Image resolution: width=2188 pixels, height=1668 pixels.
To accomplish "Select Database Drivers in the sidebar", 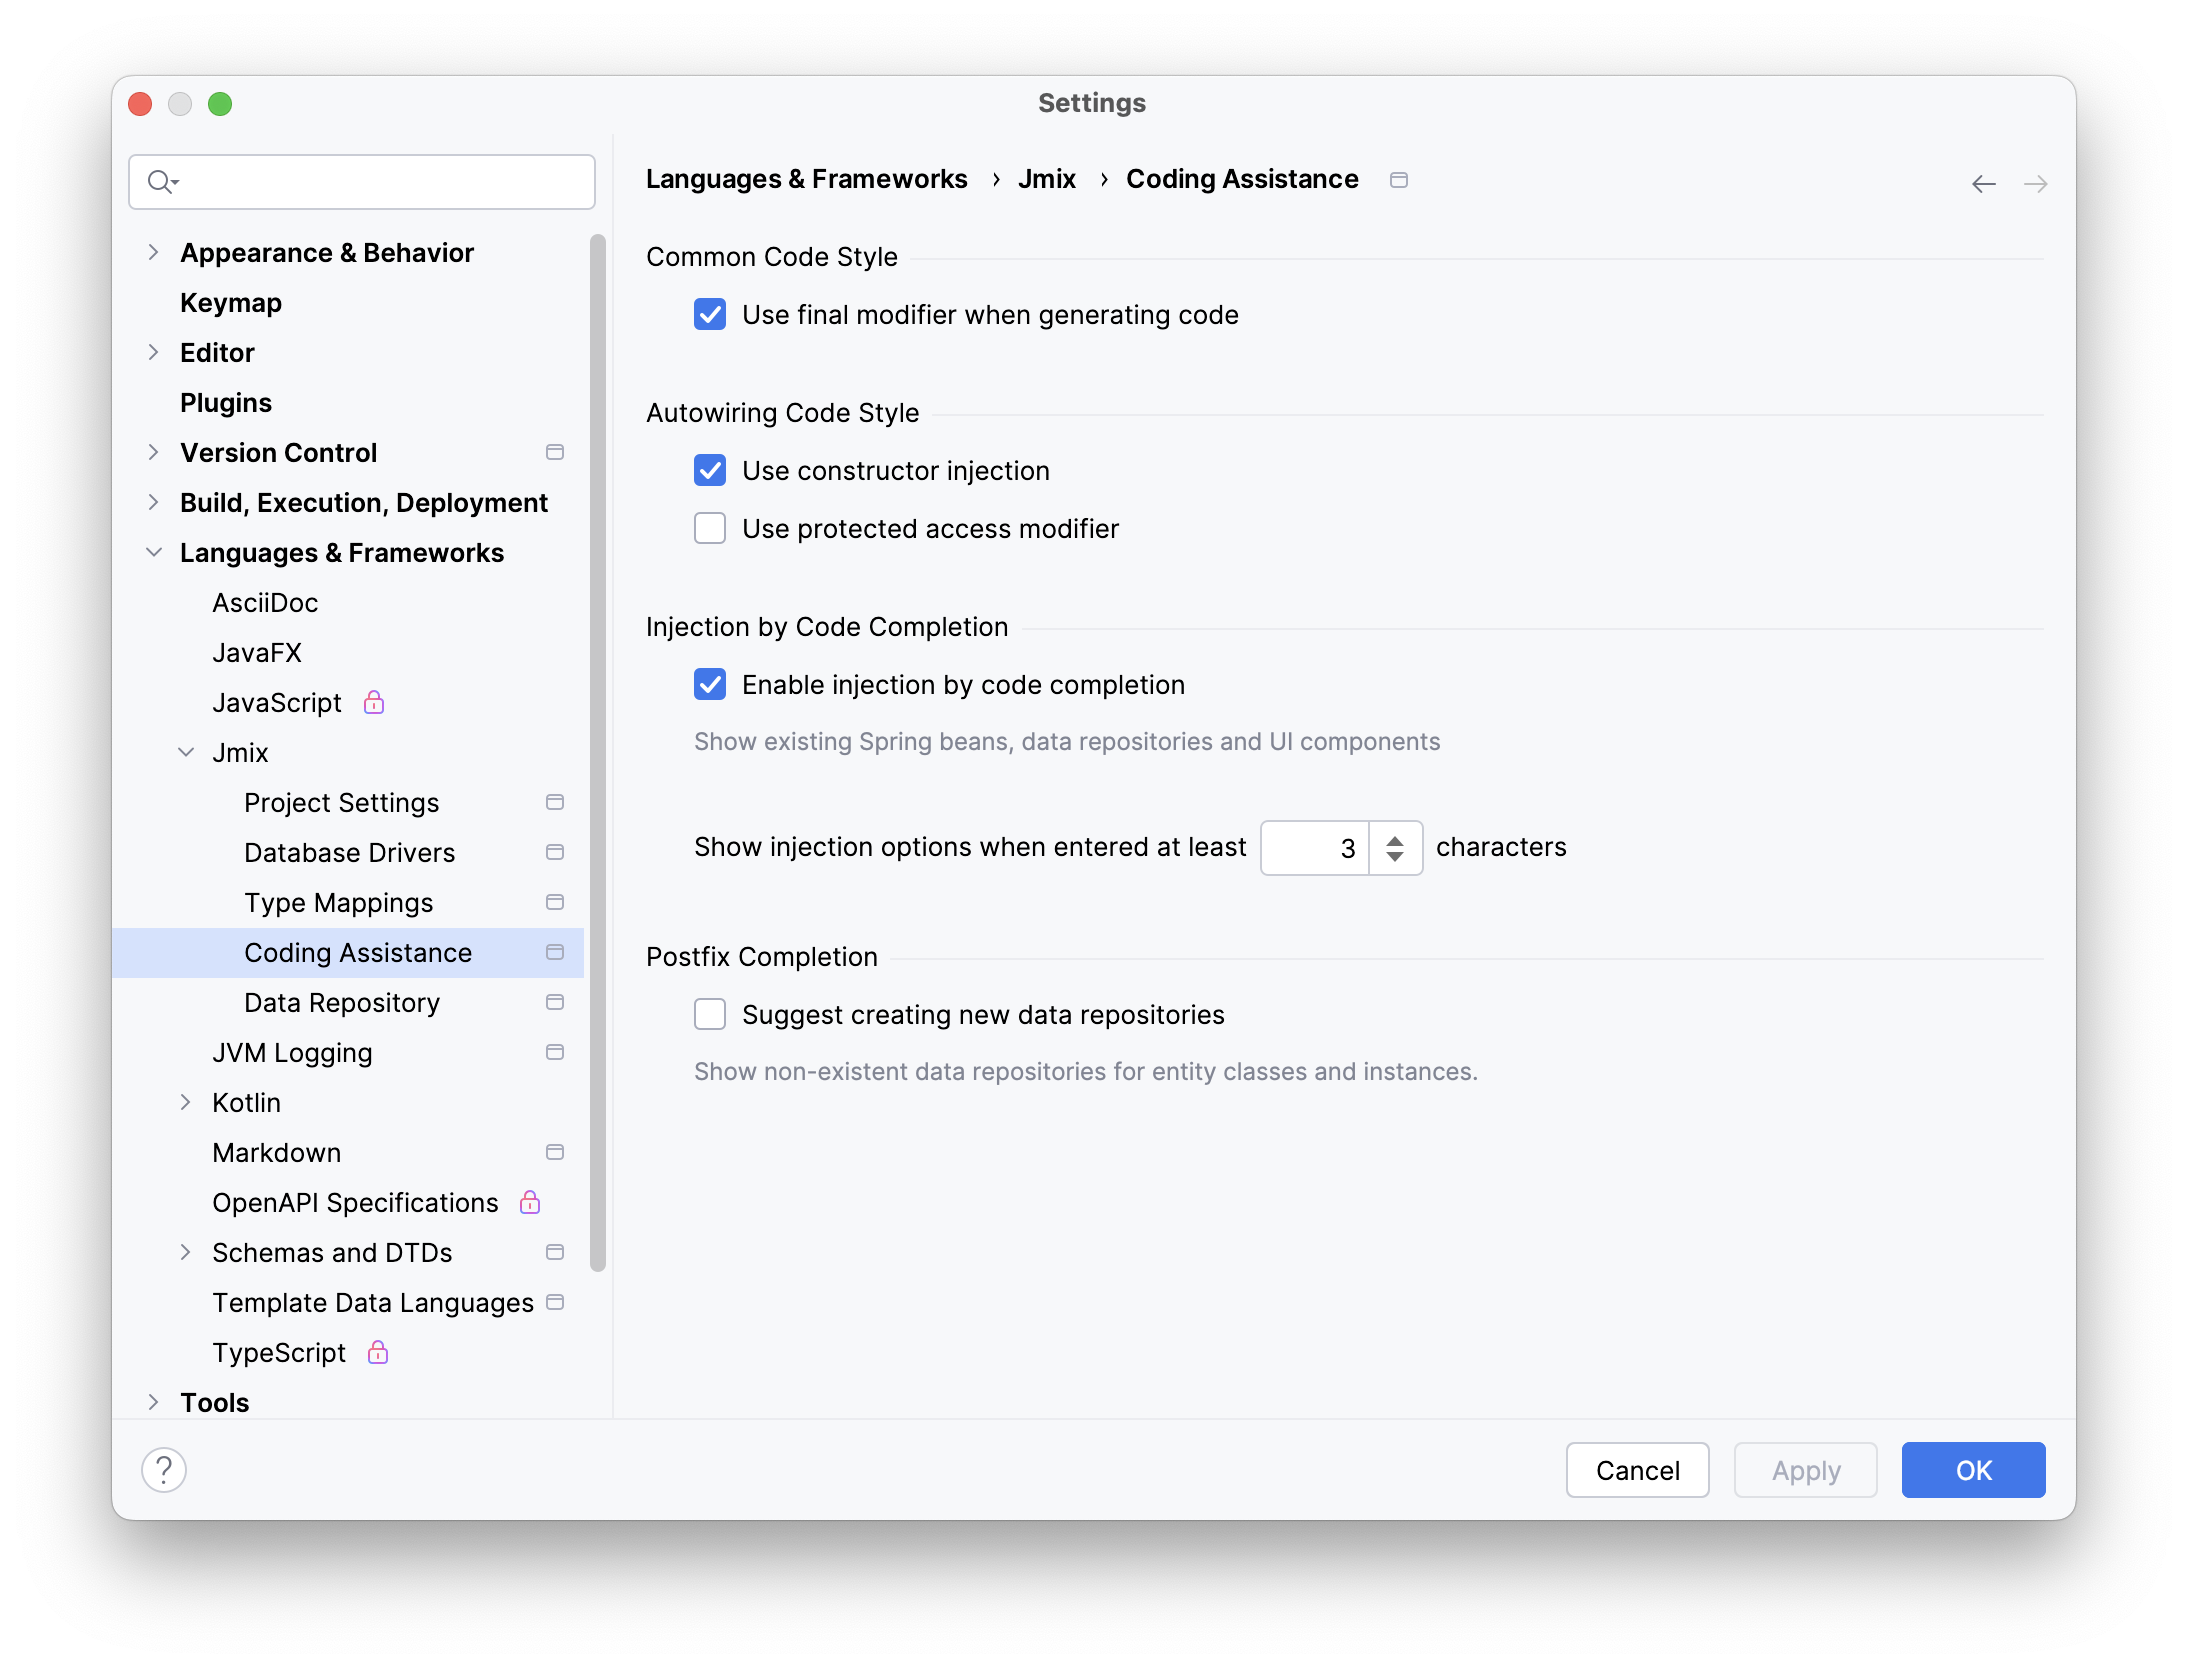I will click(349, 852).
